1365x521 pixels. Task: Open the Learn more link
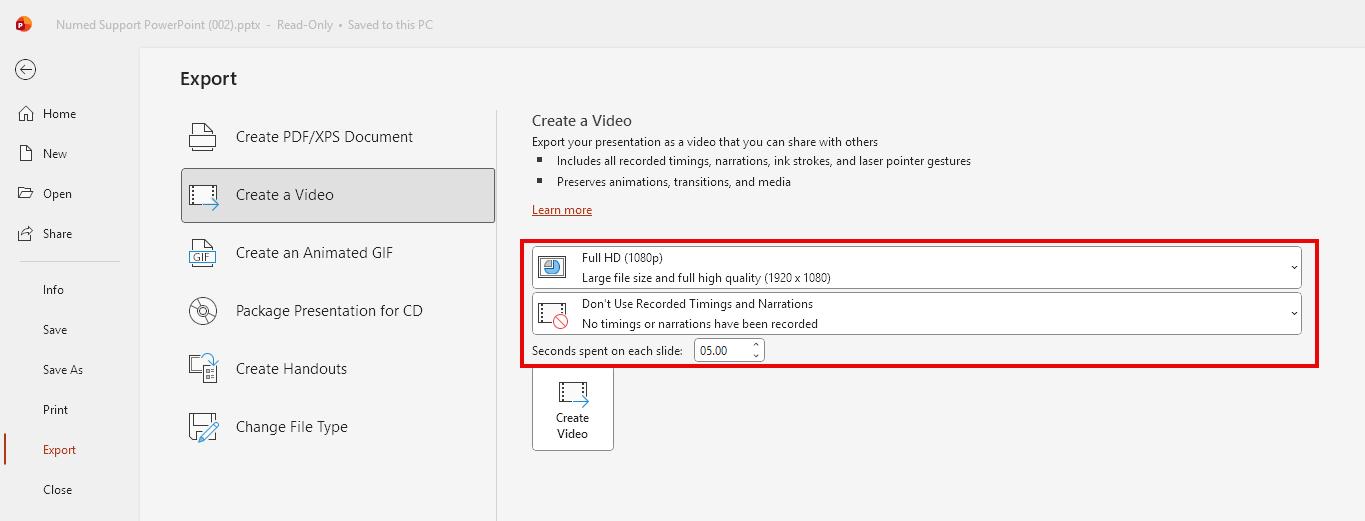(x=562, y=210)
